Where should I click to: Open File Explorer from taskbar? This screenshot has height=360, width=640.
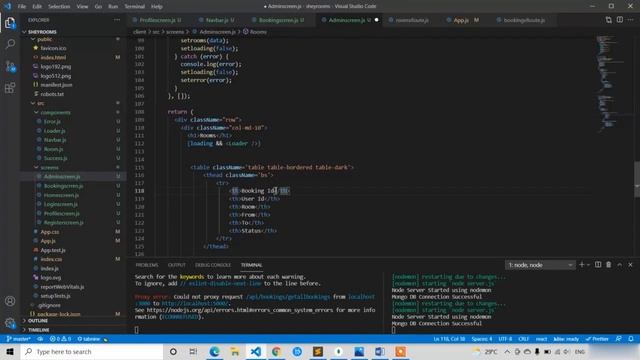point(235,351)
